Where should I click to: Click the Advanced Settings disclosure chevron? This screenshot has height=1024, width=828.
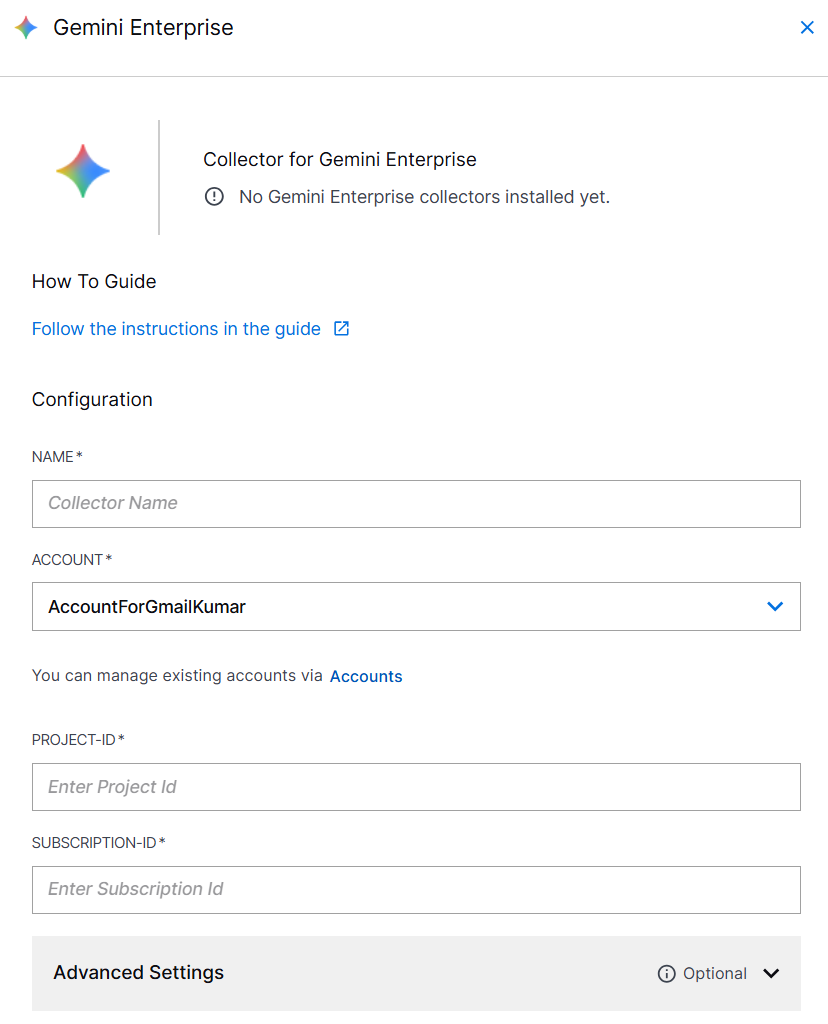click(x=771, y=973)
